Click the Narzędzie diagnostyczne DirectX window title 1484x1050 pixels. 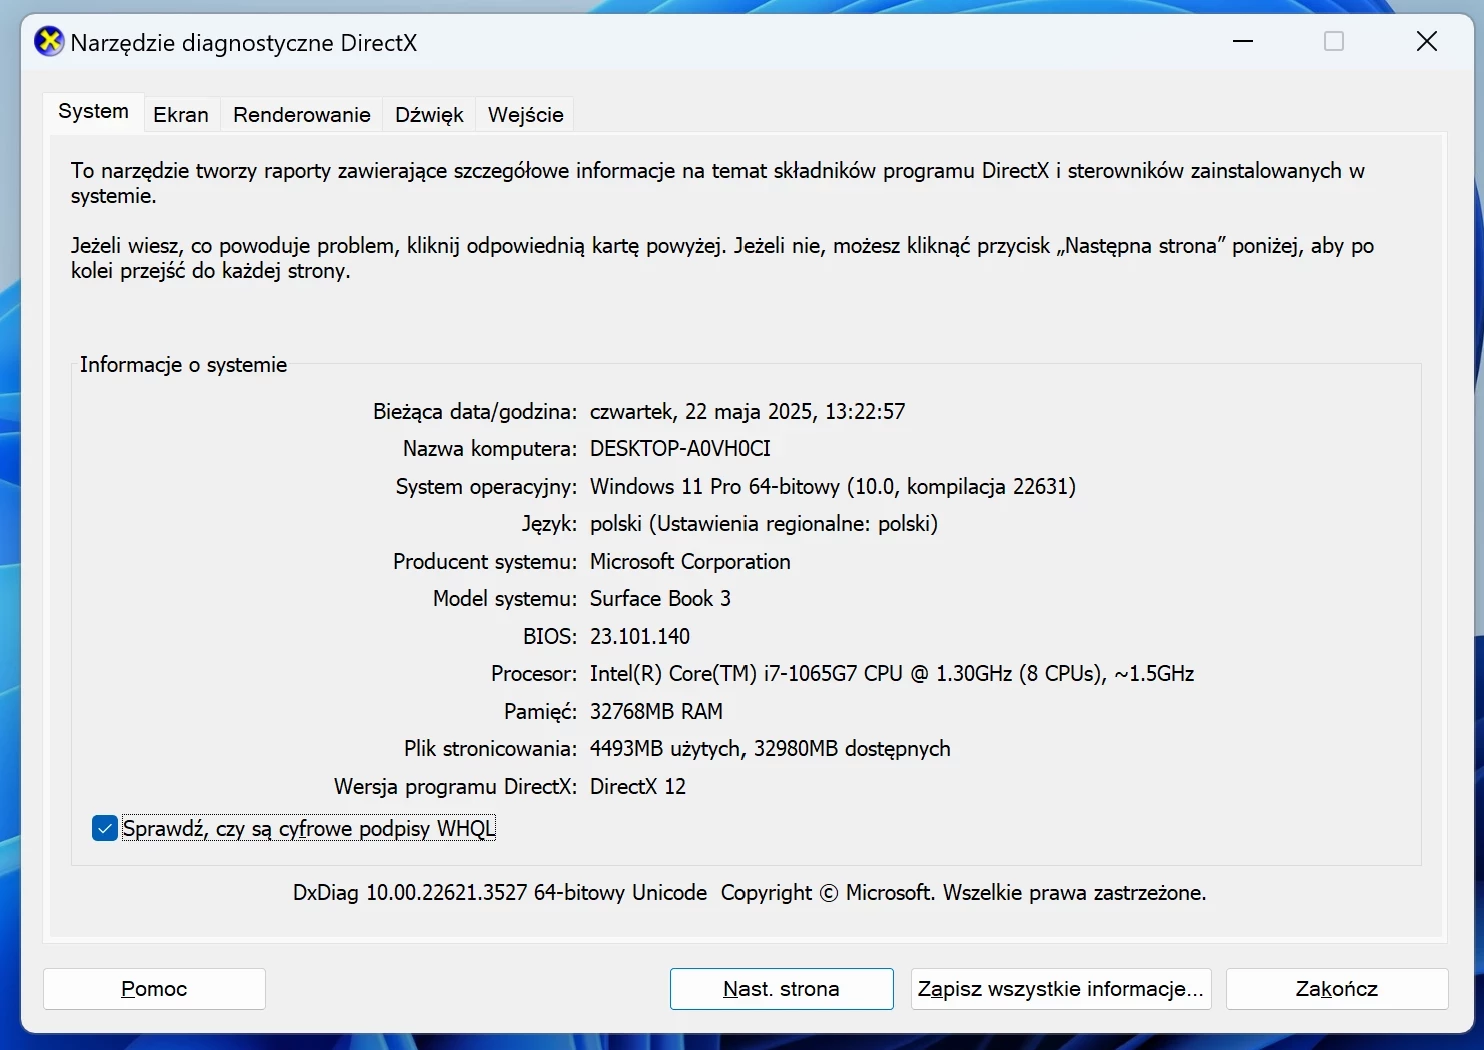tap(243, 43)
